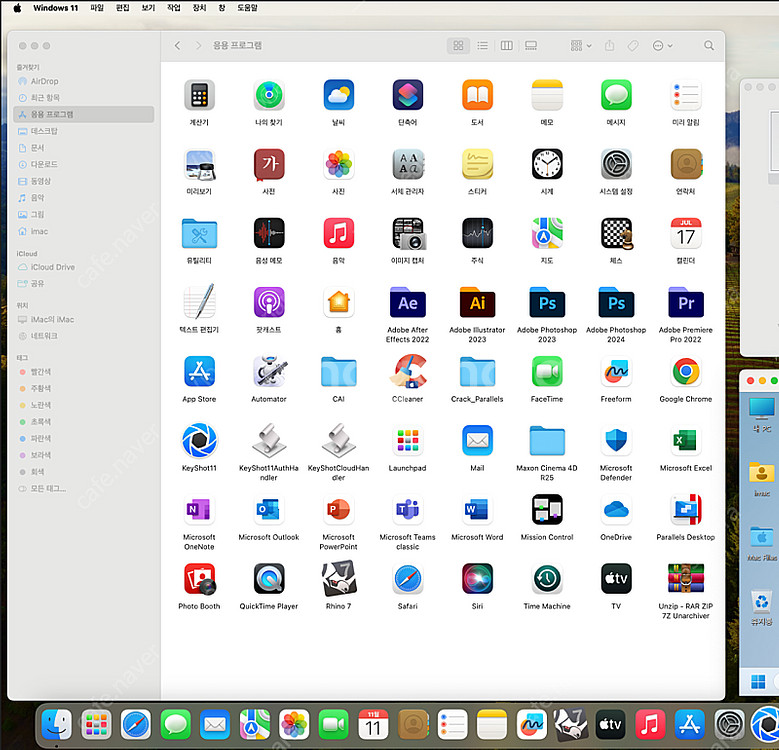Launch Adobe Photoshop 2023
Viewport: 779px width, 750px height.
click(x=546, y=302)
